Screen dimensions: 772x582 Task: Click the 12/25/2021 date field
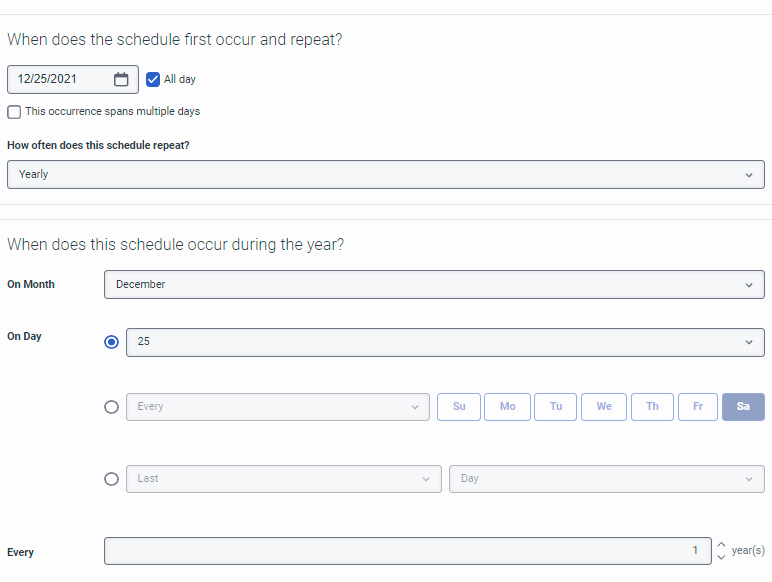click(x=60, y=80)
